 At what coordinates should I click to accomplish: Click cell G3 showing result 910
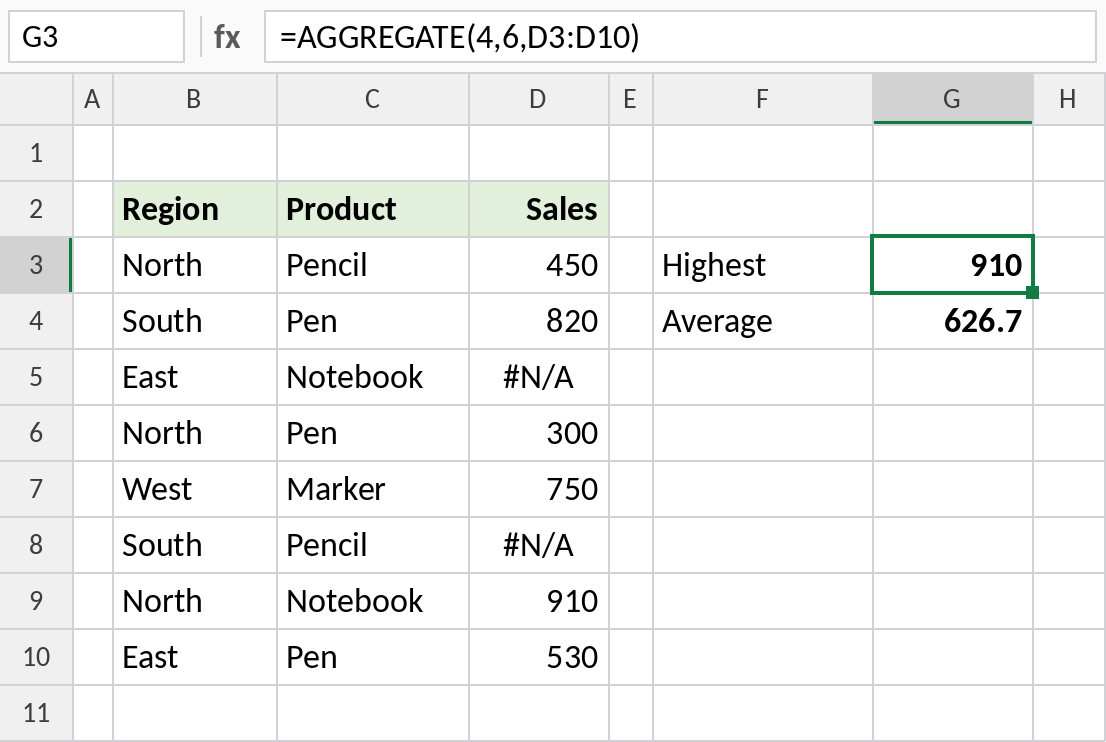coord(953,265)
